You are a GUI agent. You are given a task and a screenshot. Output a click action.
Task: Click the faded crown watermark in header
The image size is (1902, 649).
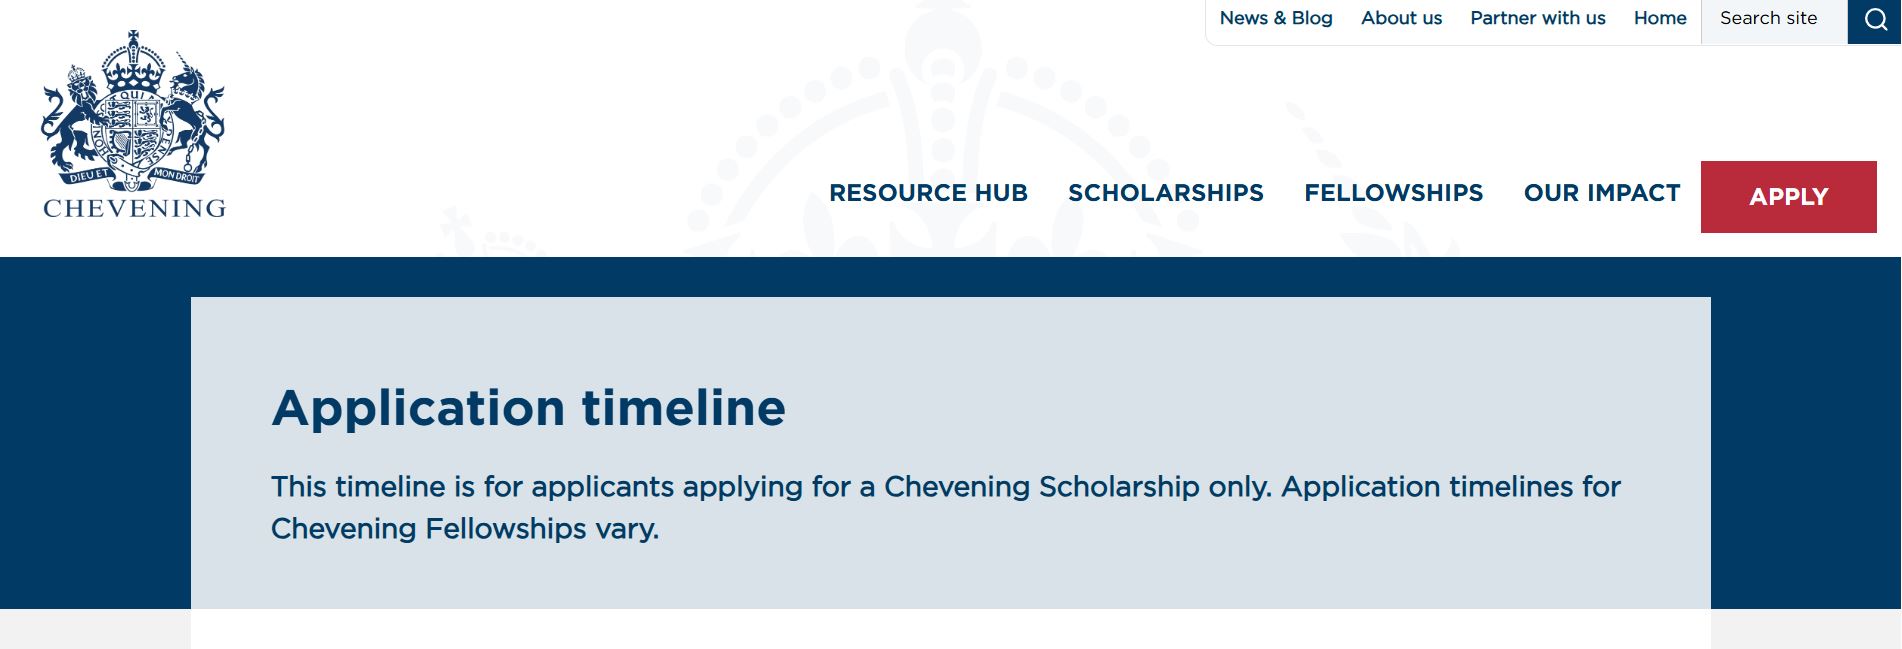940,128
